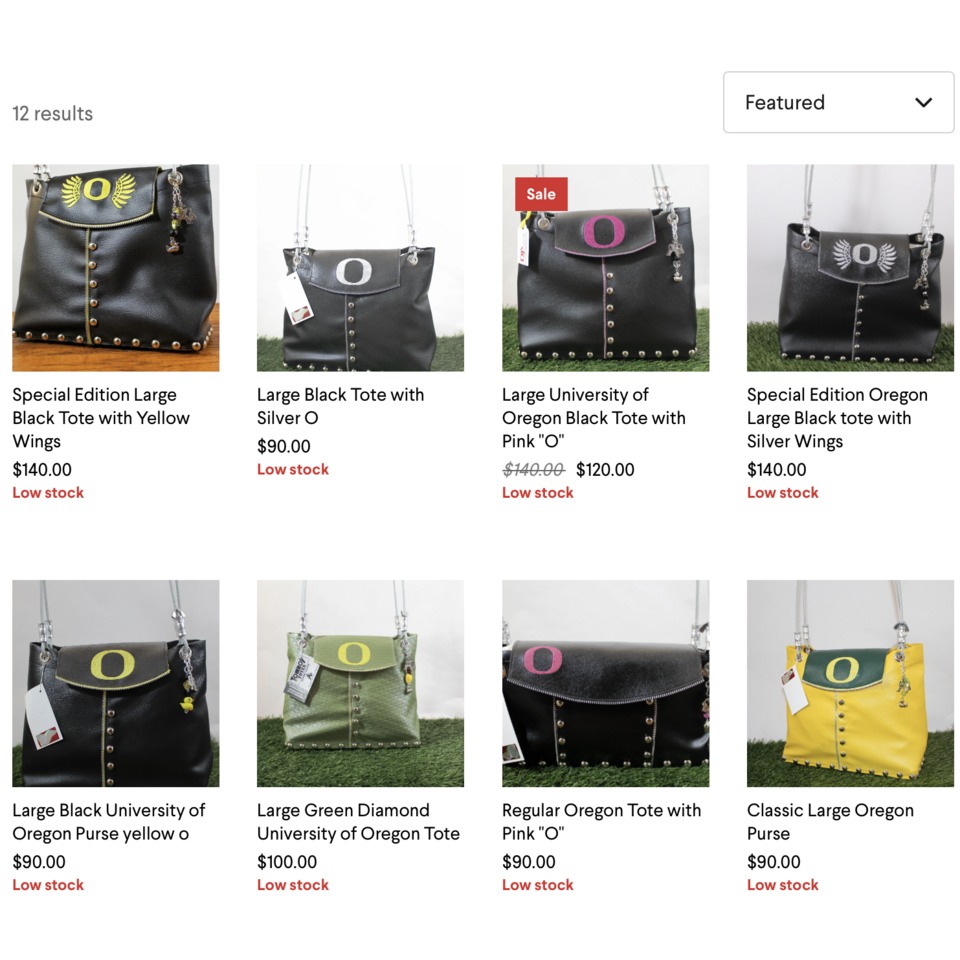Click the chevron arrow in the sort box
Viewport: 960px width, 960px height.
coord(923,102)
